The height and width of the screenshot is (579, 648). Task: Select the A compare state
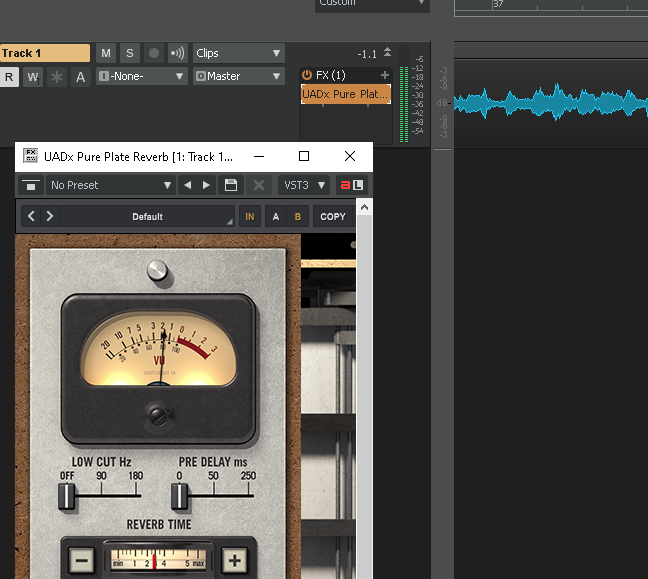[276, 217]
